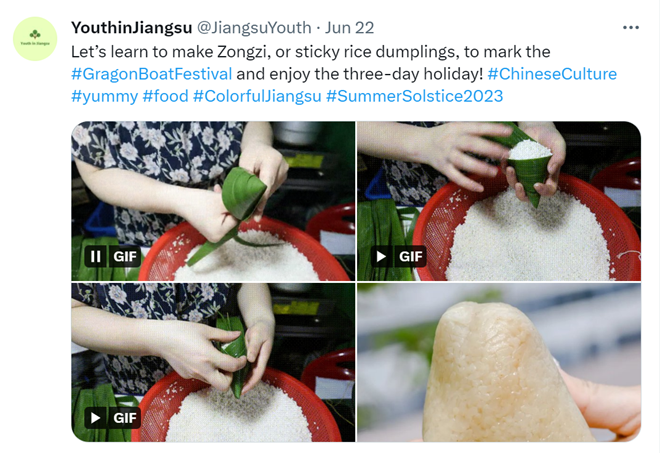Visit the #ColorfulJiangsu hashtag

pyautogui.click(x=257, y=96)
